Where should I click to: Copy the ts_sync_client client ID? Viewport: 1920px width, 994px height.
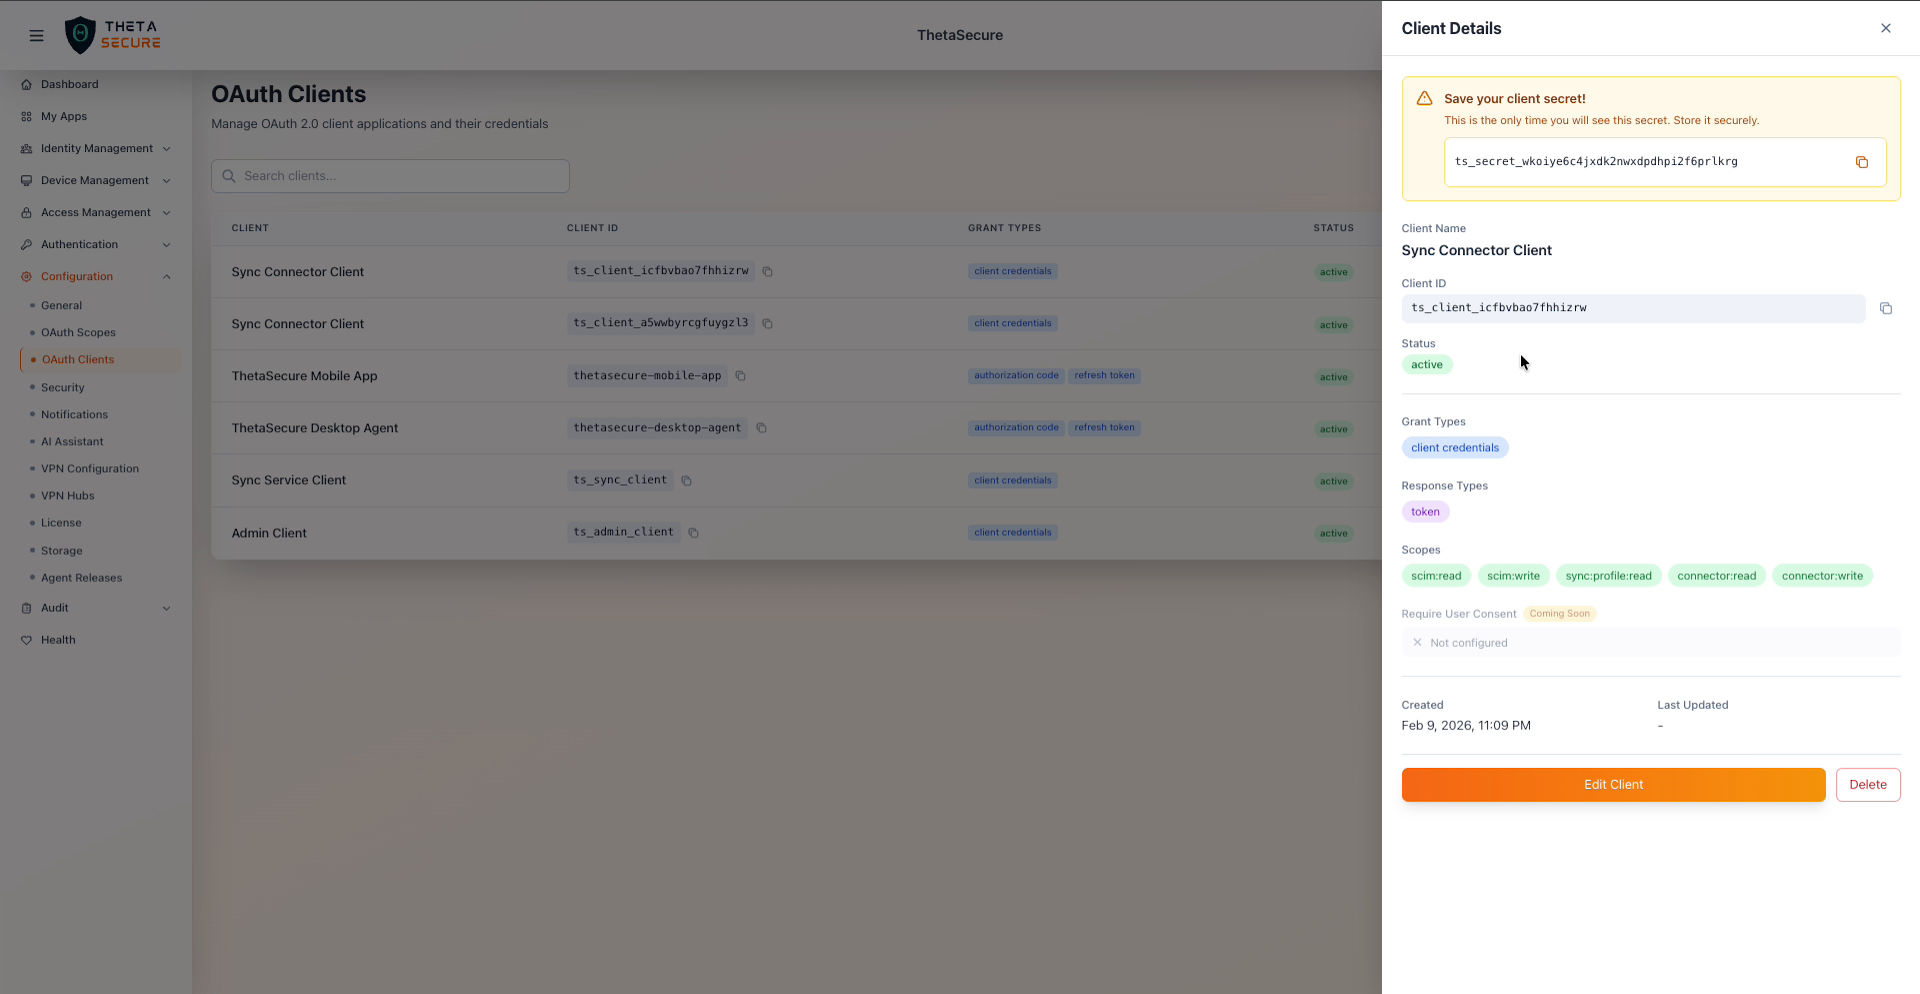point(686,481)
